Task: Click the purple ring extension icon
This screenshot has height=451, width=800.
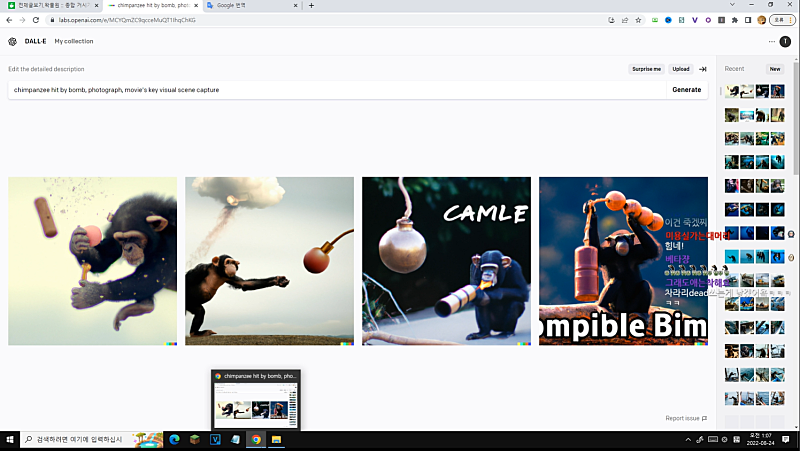Action: pyautogui.click(x=708, y=20)
